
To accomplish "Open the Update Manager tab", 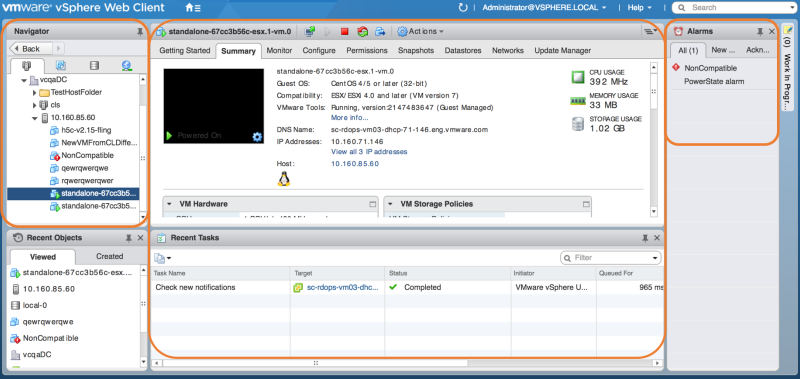I will tap(563, 50).
